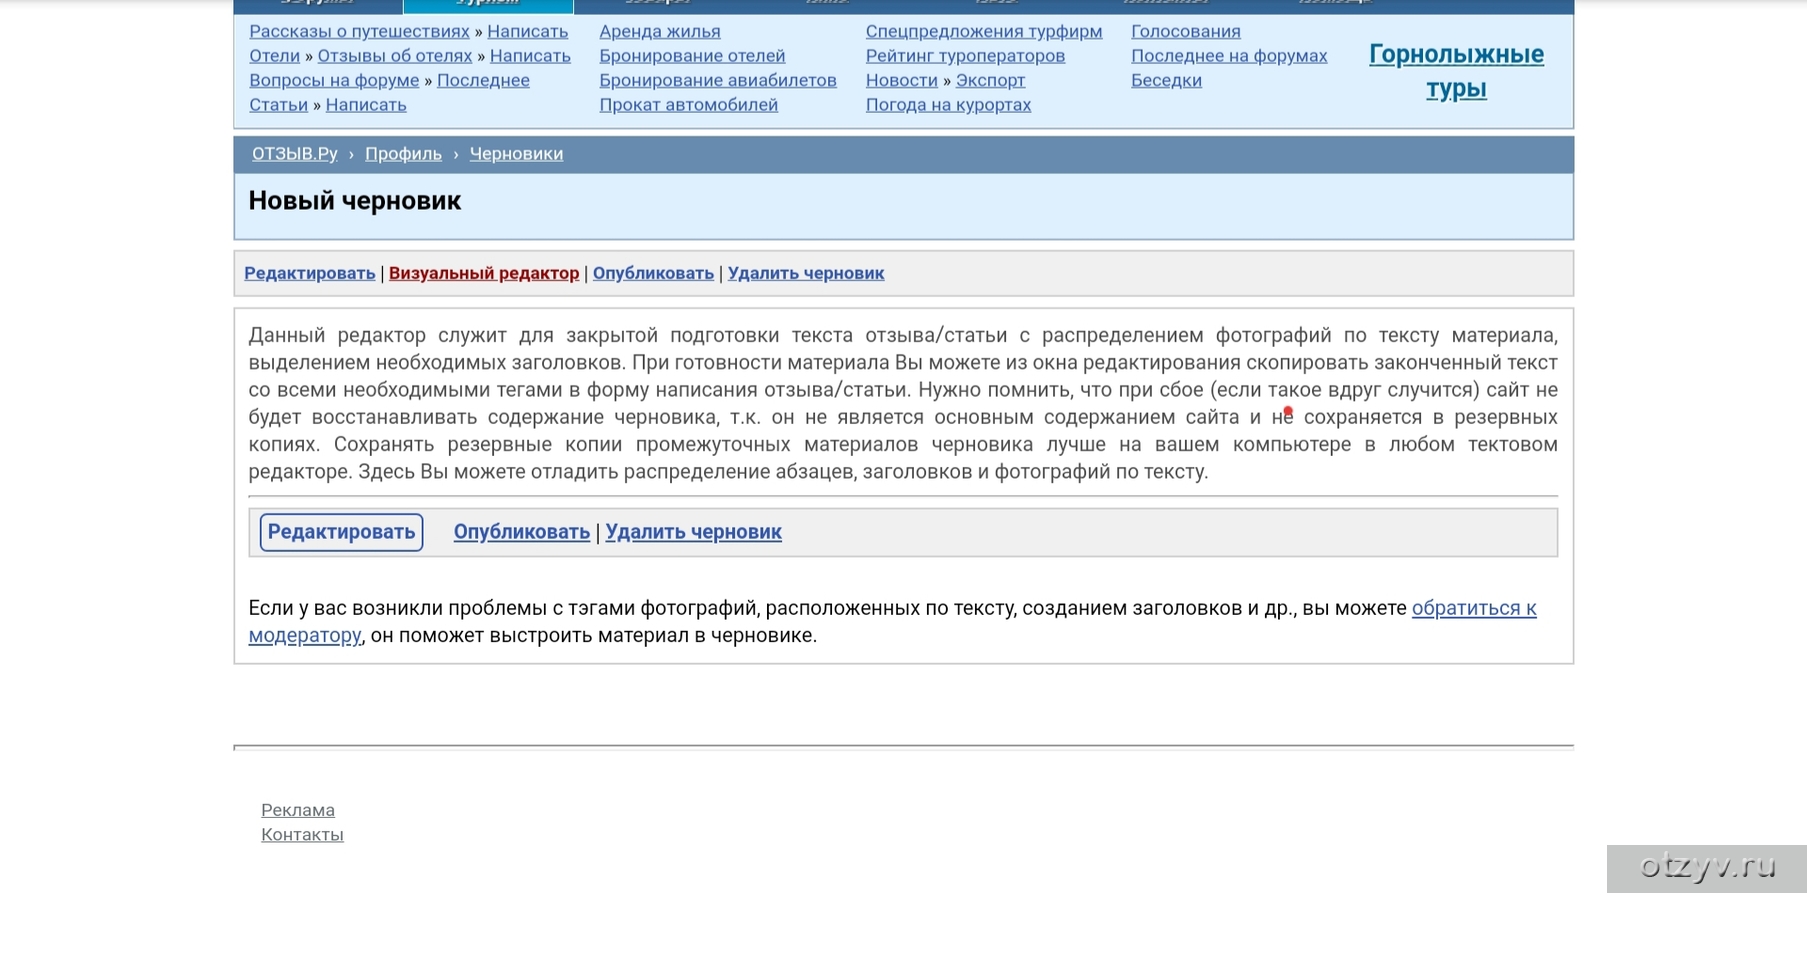Screen dimensions: 1807x959
Task: Go to Профиль breadcrumb
Action: click(x=403, y=154)
